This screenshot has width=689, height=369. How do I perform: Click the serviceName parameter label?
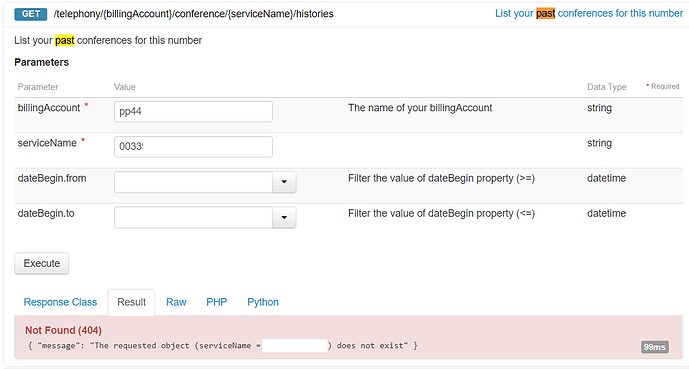pos(47,143)
